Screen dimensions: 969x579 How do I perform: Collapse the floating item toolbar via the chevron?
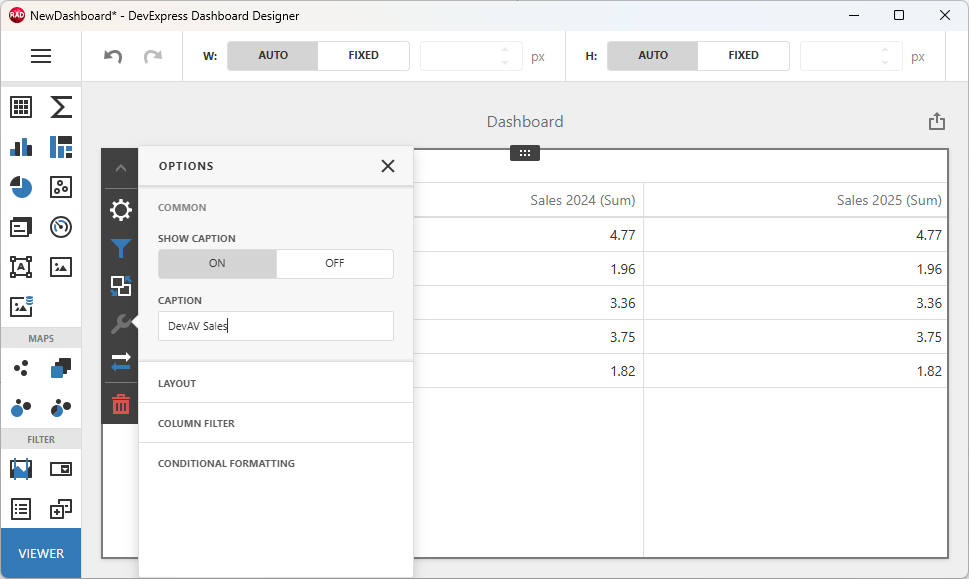pyautogui.click(x=120, y=168)
